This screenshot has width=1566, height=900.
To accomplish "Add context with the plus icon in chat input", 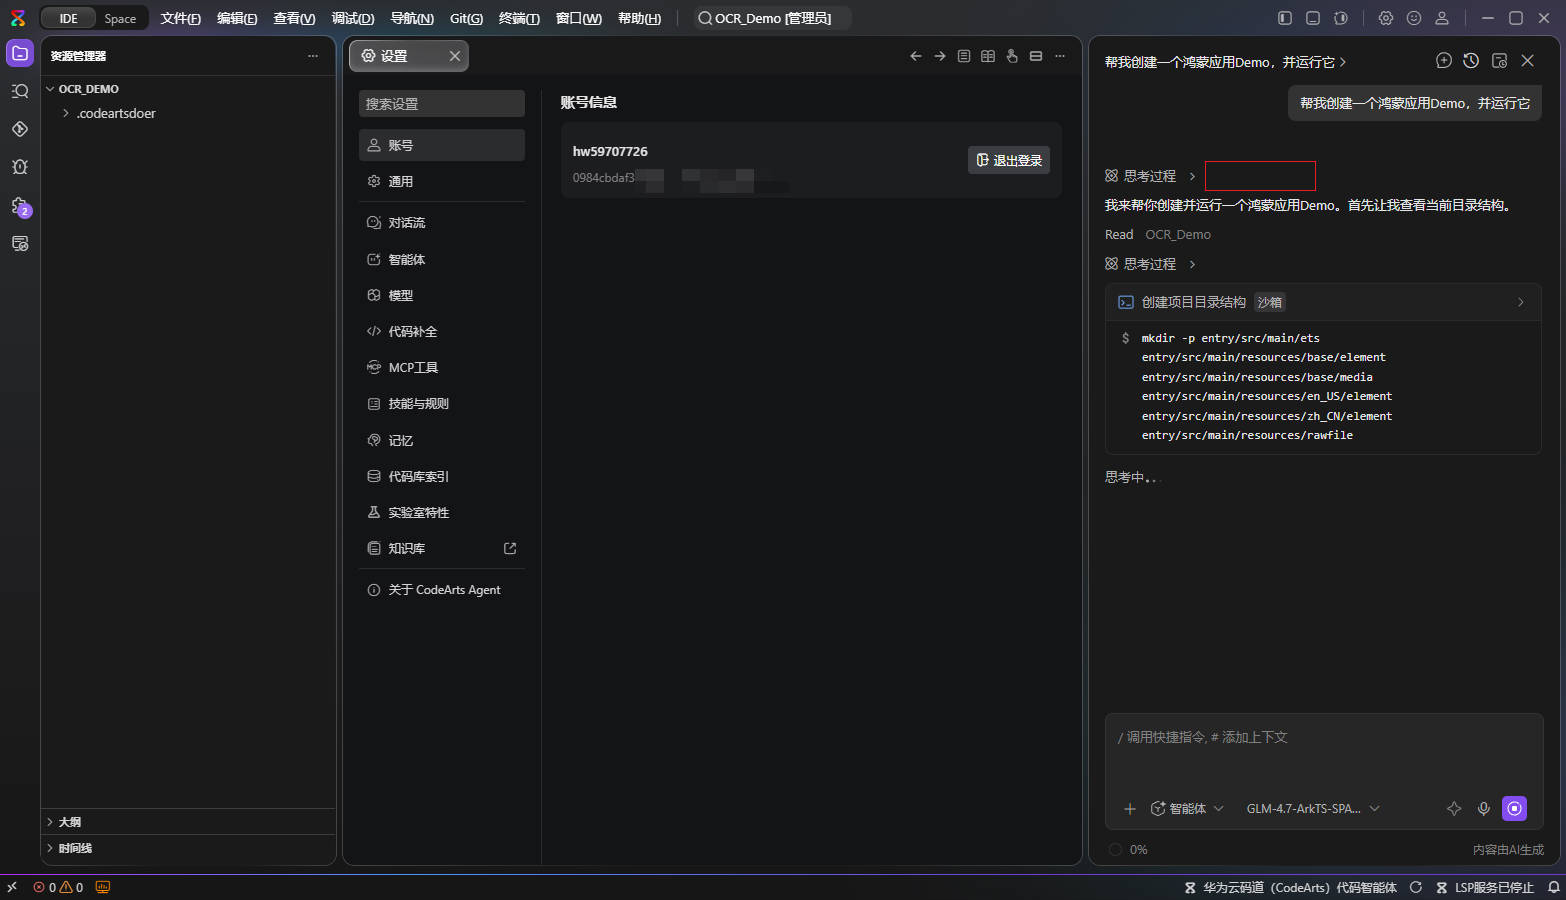I will coord(1130,809).
